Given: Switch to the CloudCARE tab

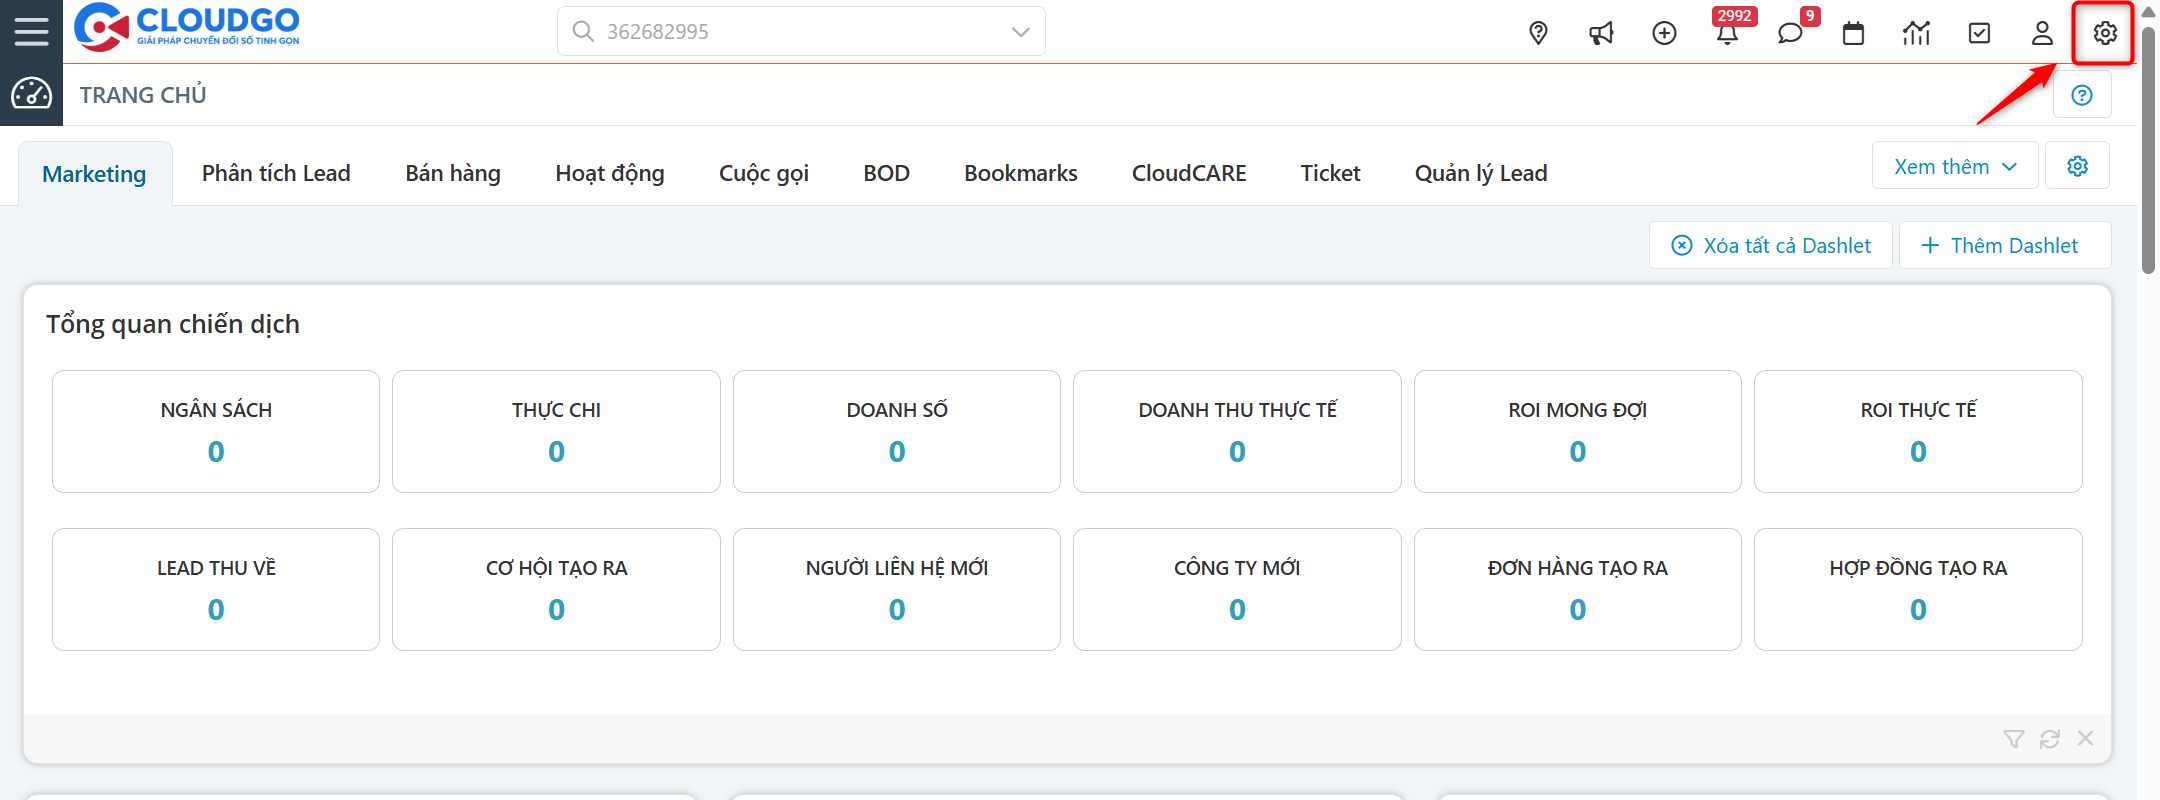Looking at the screenshot, I should (1189, 173).
